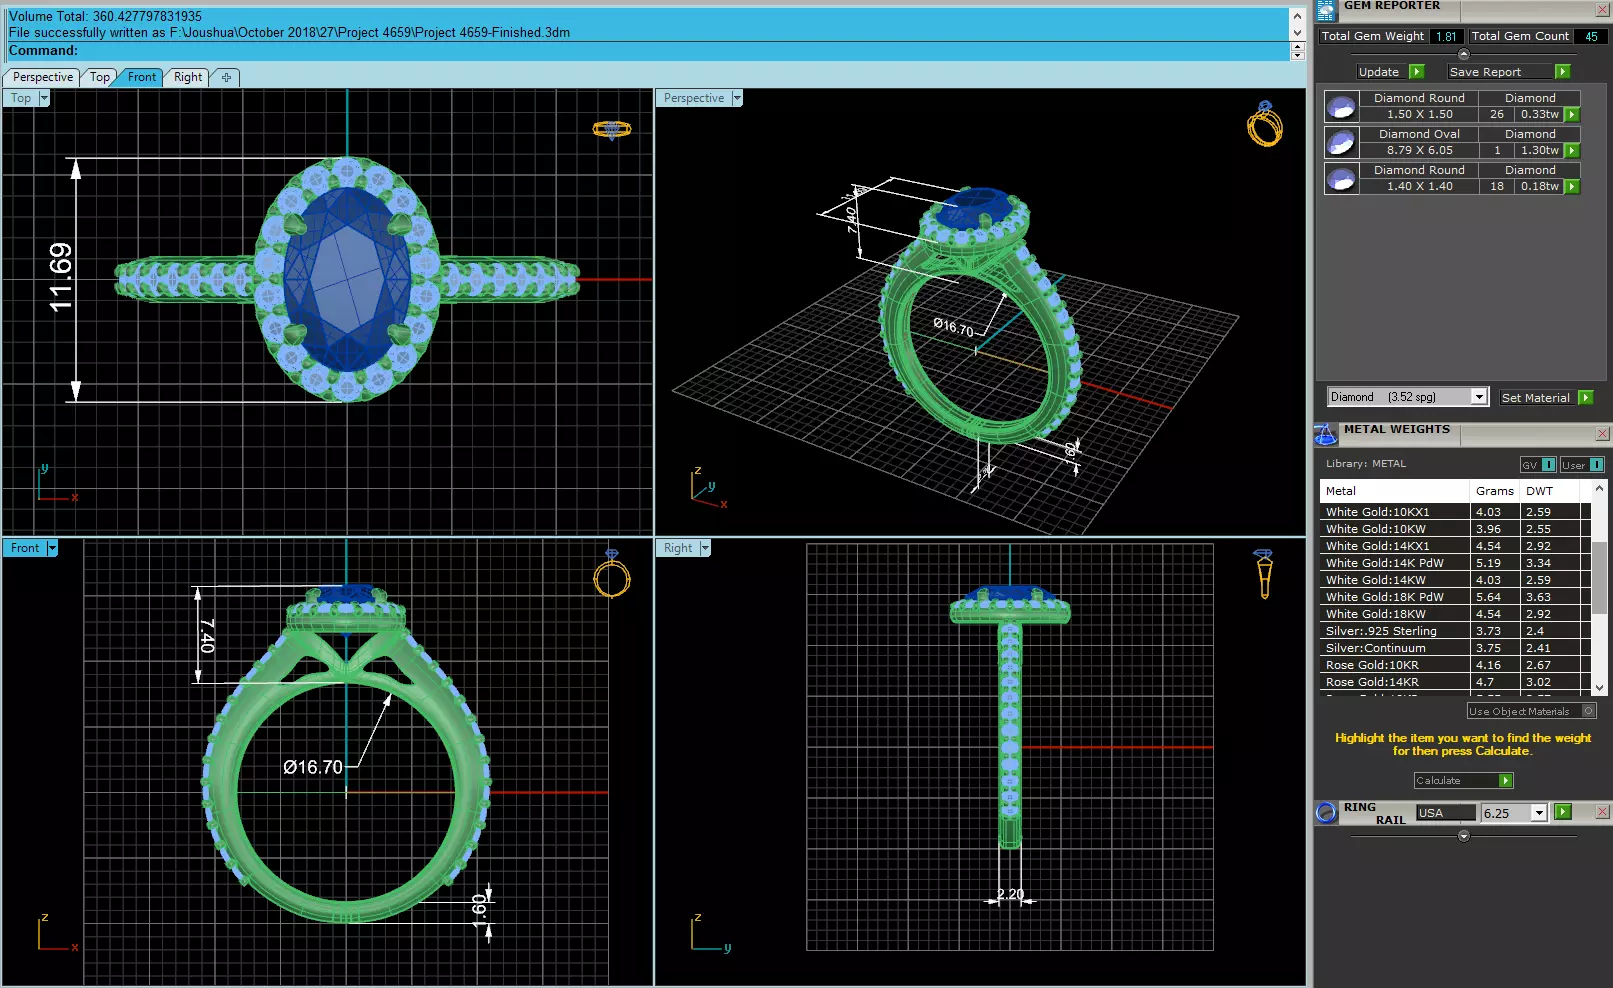Click the metal list scroll-down arrow

1599,688
